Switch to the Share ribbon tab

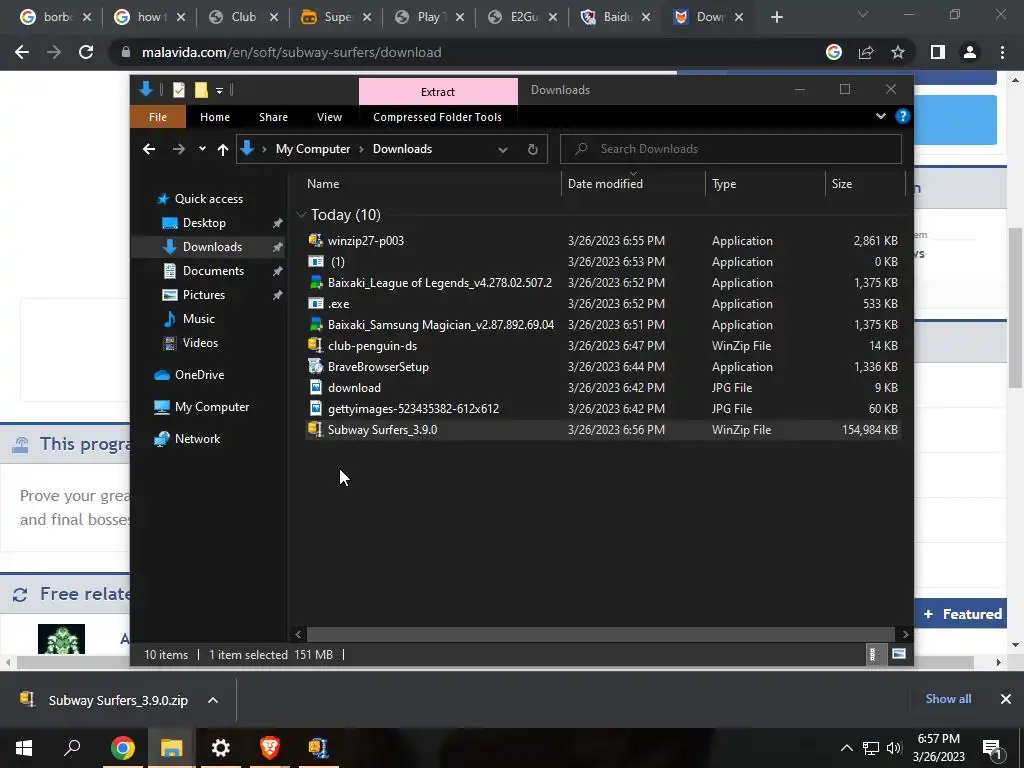tap(273, 117)
